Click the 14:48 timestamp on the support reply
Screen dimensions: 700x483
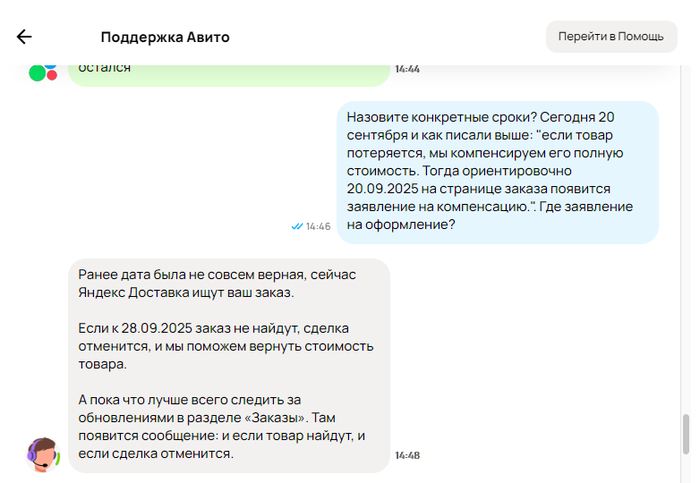coord(407,455)
